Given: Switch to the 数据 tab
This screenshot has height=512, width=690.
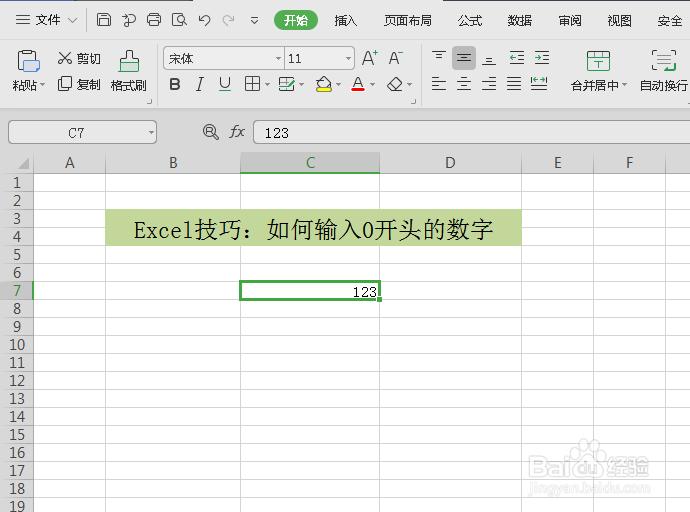Looking at the screenshot, I should click(520, 20).
